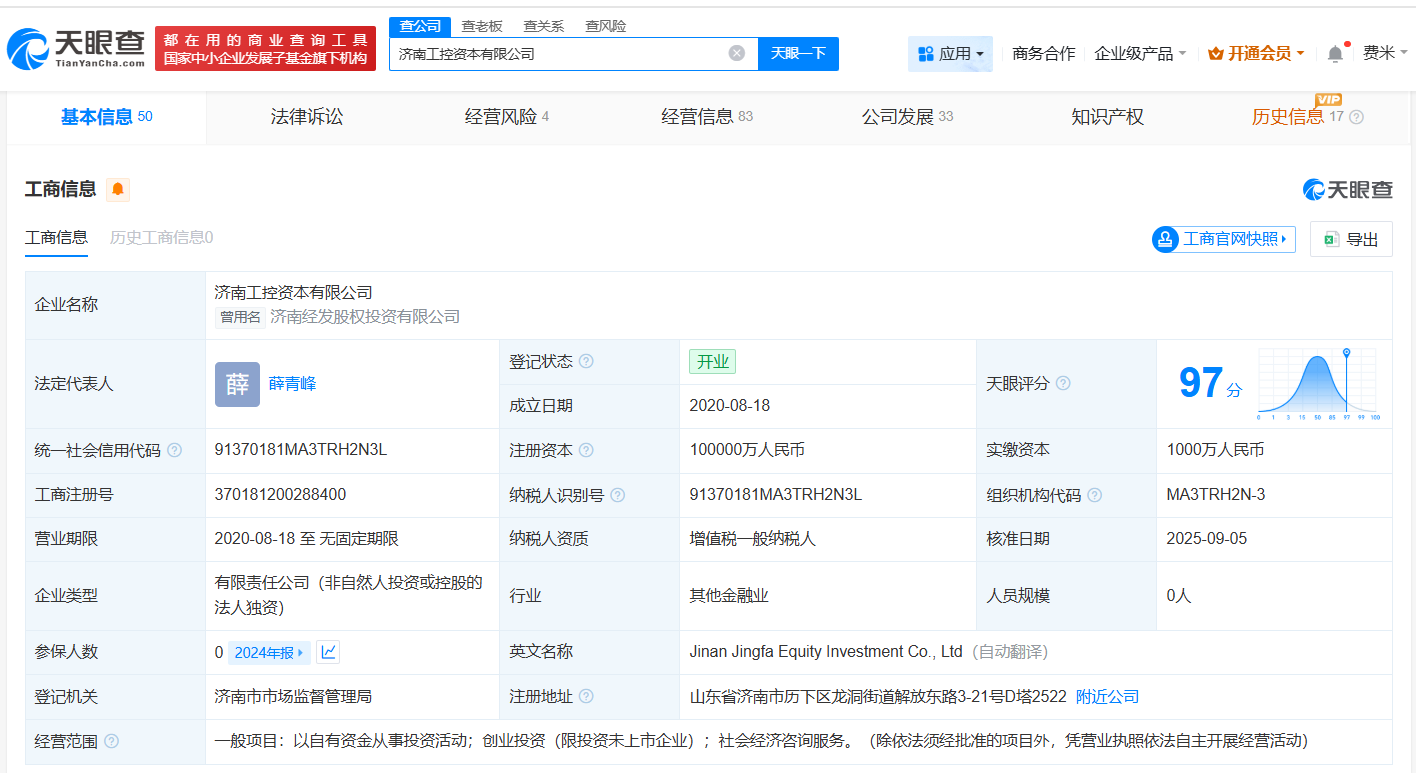Clear the search box with the x icon
This screenshot has height=773, width=1416.
point(737,53)
